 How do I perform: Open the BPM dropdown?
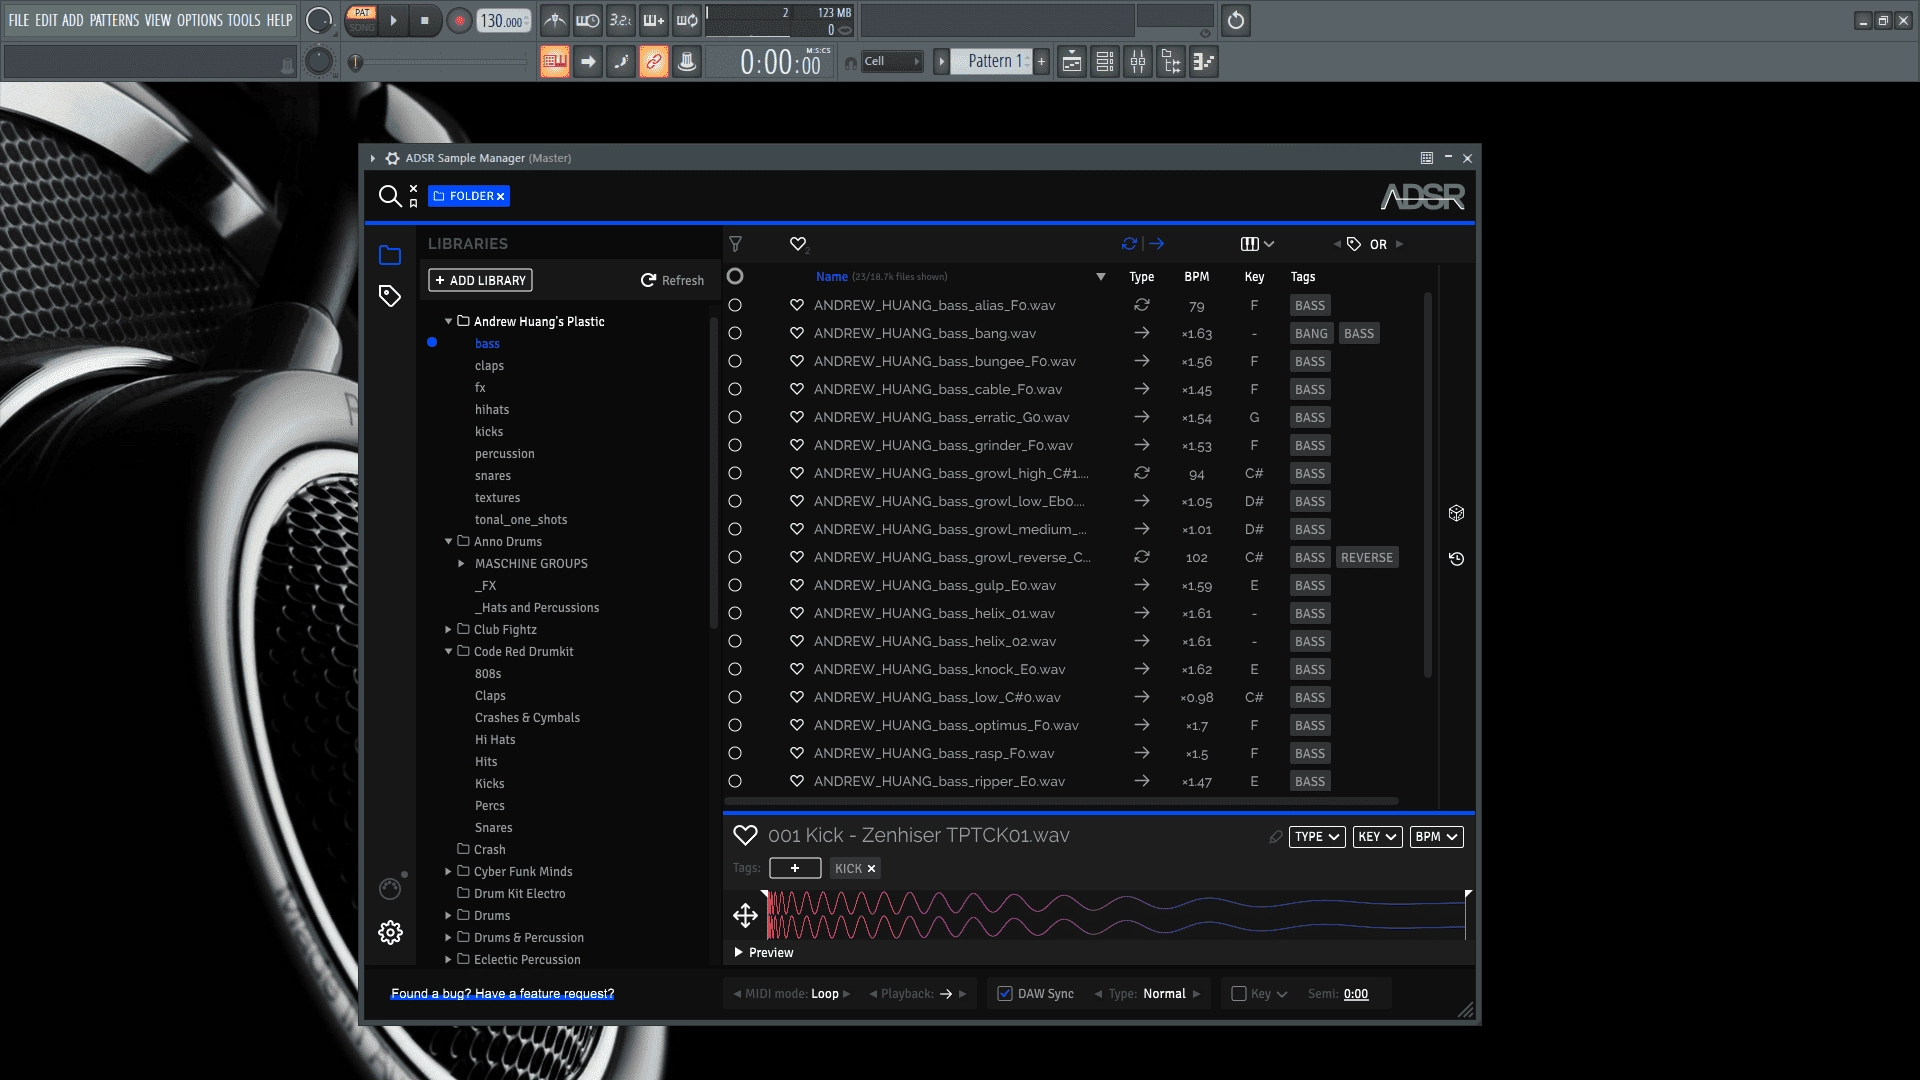[1436, 837]
